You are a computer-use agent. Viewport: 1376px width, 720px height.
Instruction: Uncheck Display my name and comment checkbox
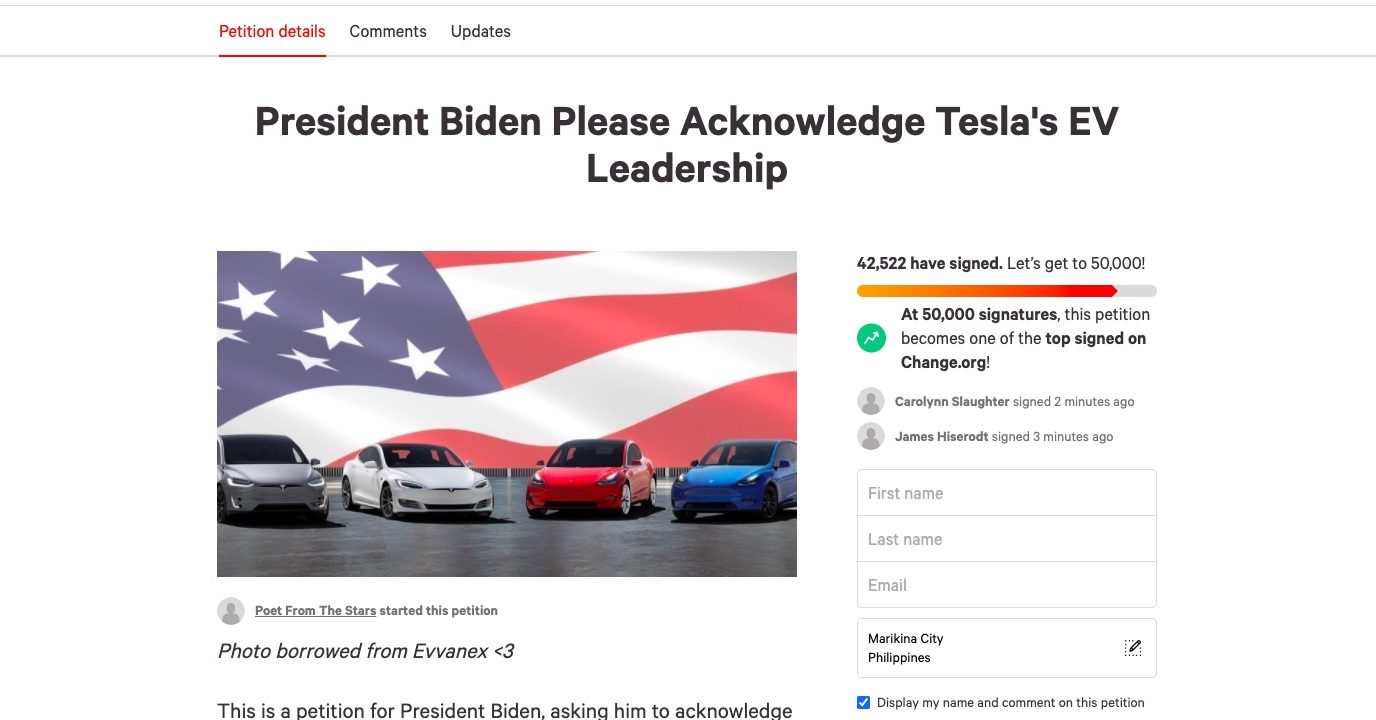864,702
